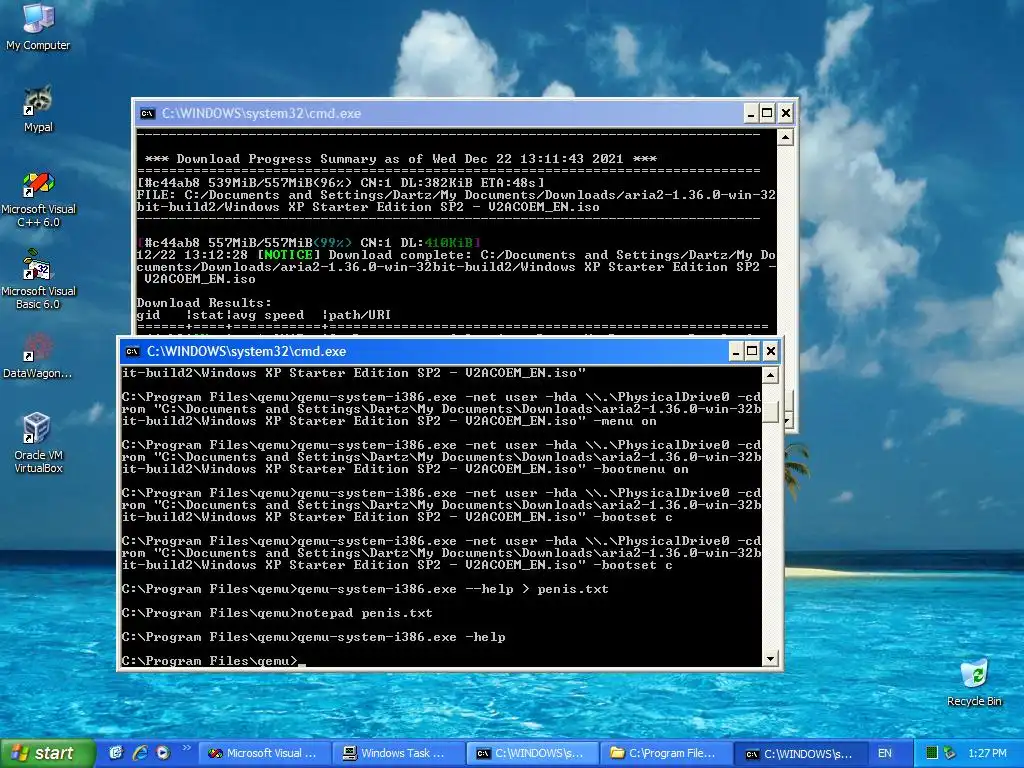Click the 1:27 PM system clock
The image size is (1024, 768).
[x=987, y=754]
